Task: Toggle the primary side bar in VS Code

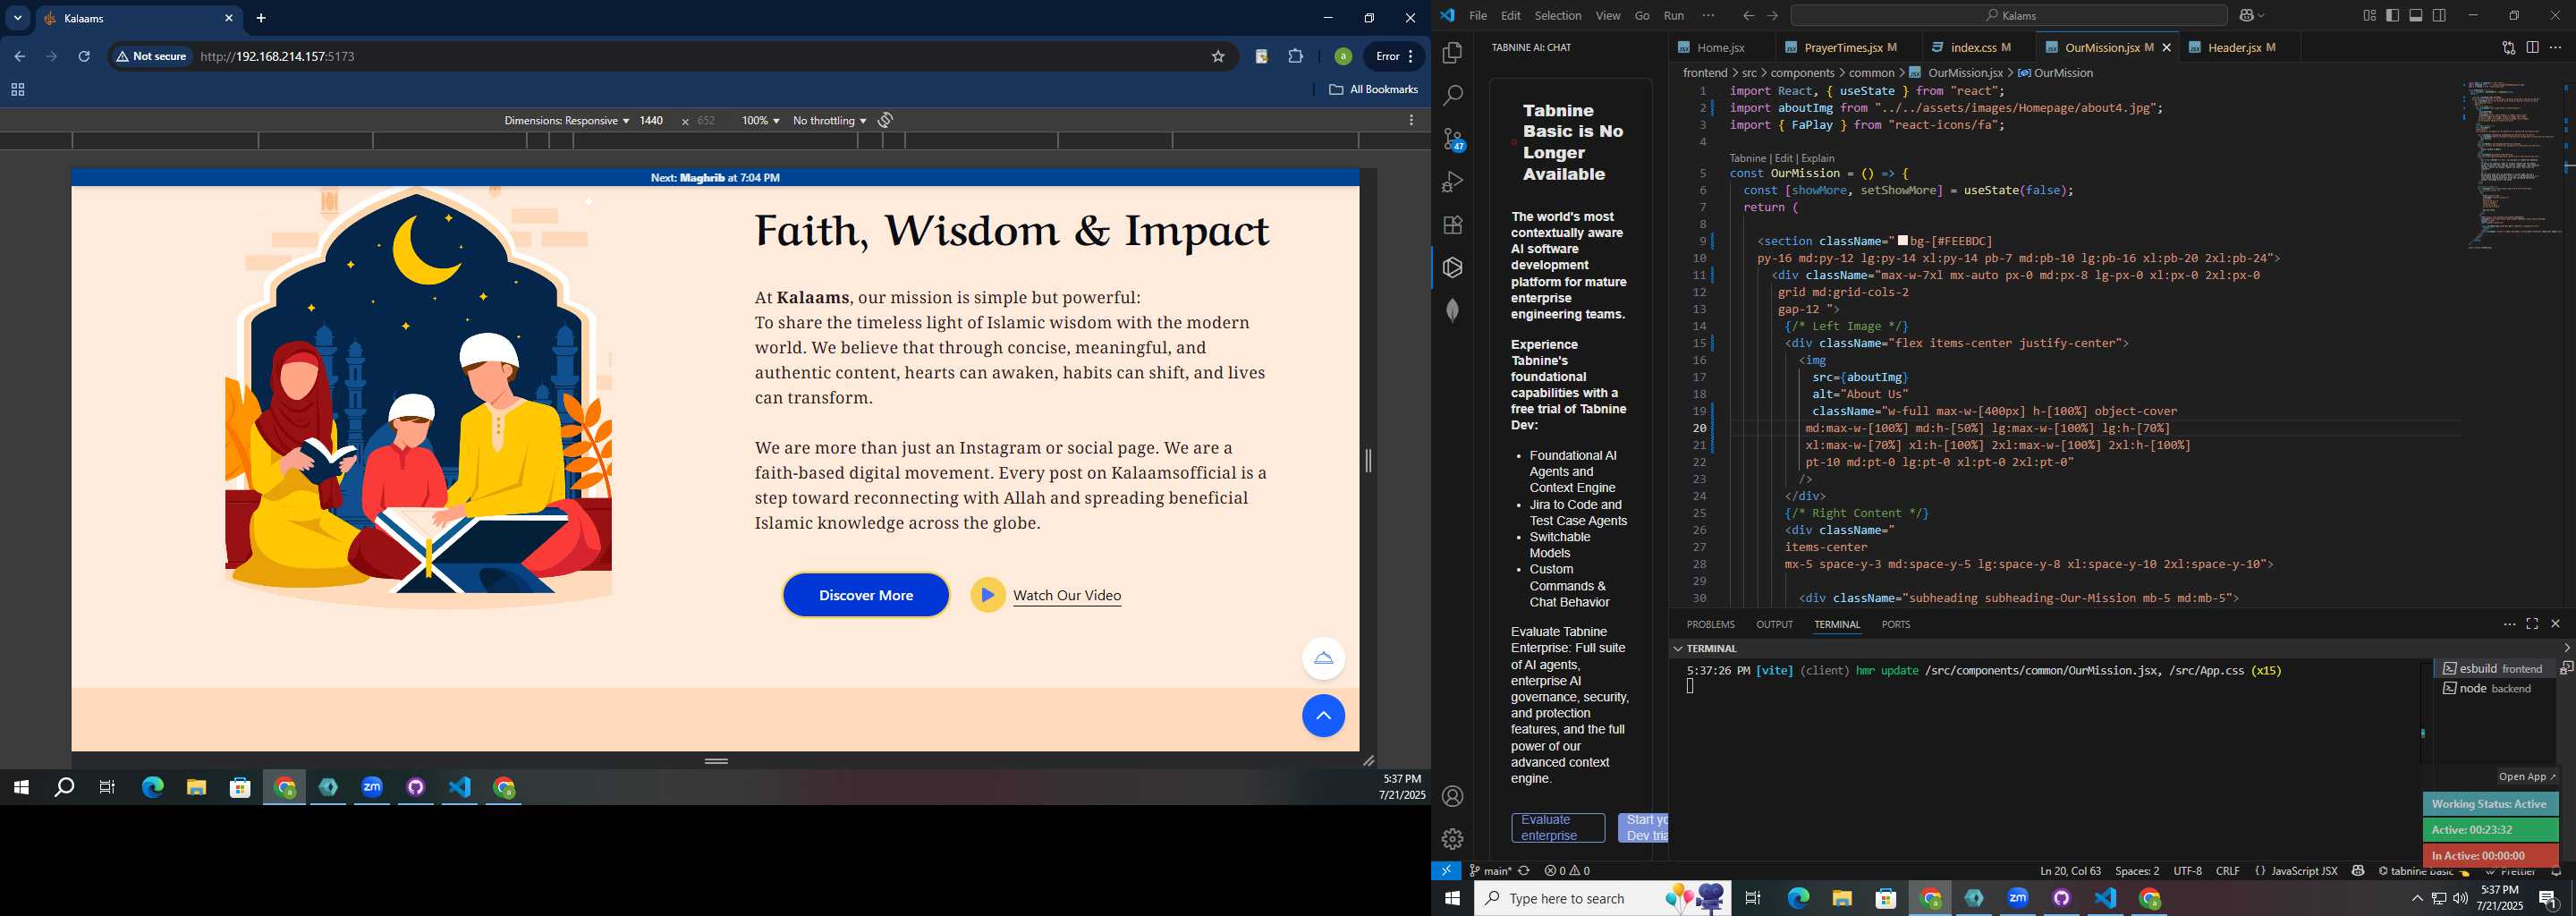Action: [x=2393, y=15]
